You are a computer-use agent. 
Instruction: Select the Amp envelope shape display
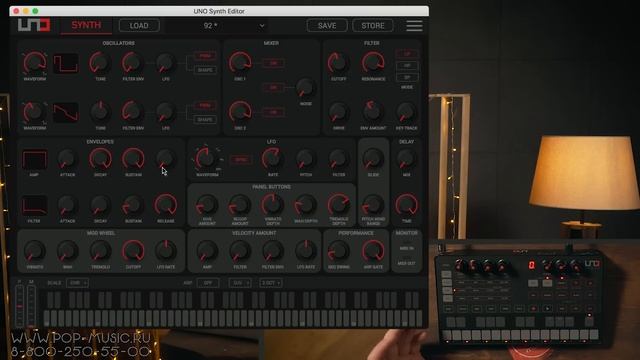(x=34, y=160)
